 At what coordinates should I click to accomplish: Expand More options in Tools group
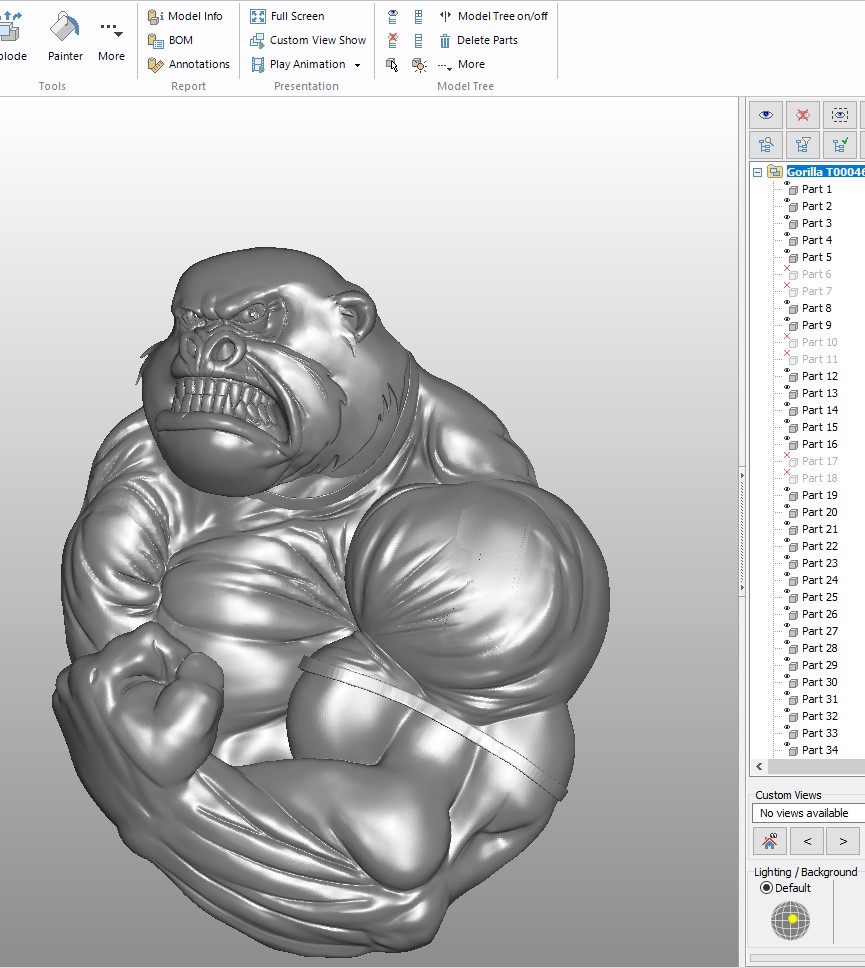pos(111,38)
